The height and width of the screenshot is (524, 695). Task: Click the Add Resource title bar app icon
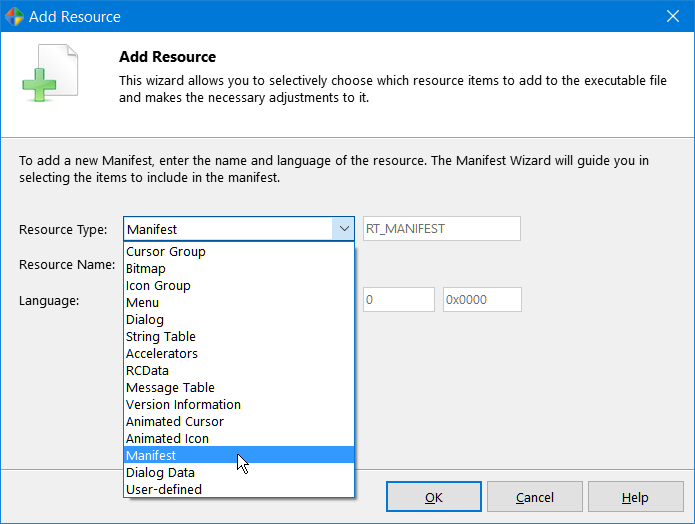point(14,16)
